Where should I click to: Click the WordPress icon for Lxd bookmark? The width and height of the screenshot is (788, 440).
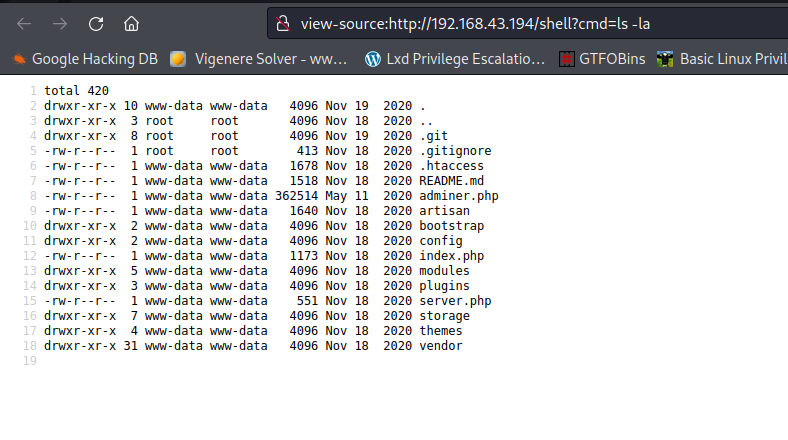(373, 59)
